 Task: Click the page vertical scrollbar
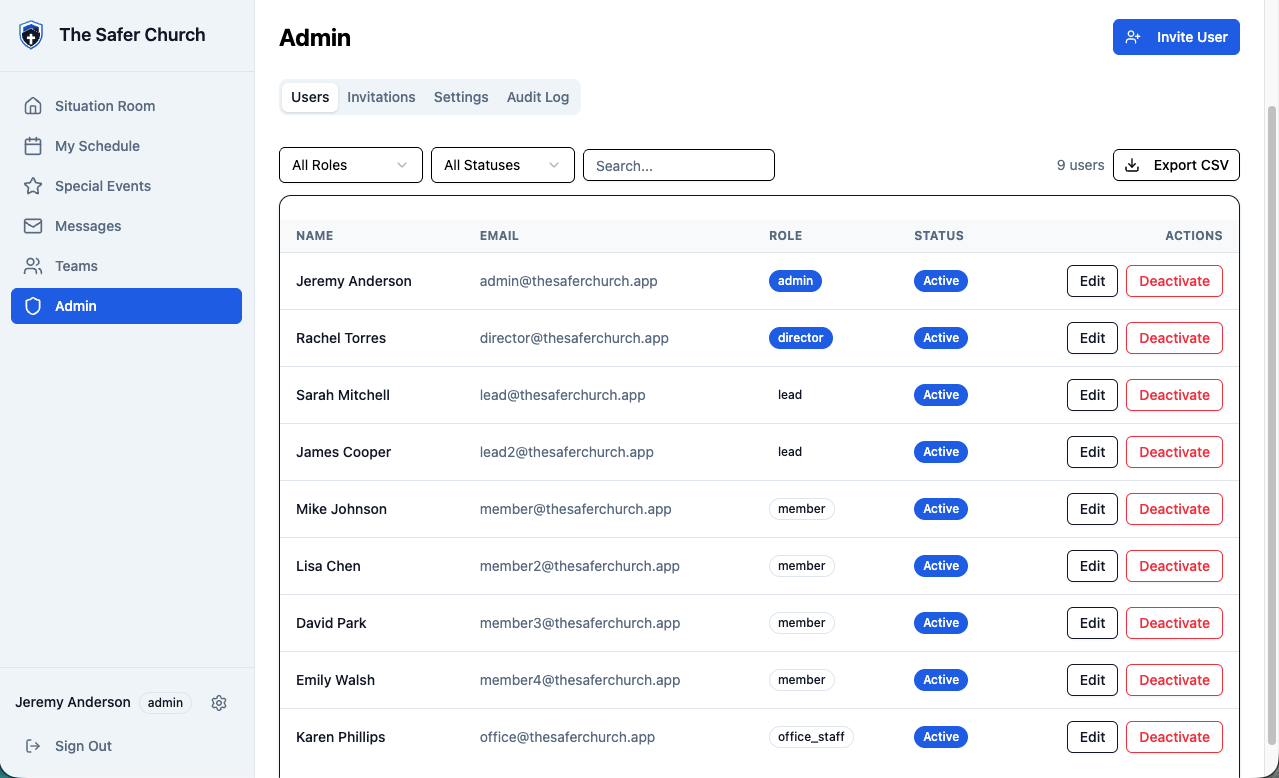1272,424
